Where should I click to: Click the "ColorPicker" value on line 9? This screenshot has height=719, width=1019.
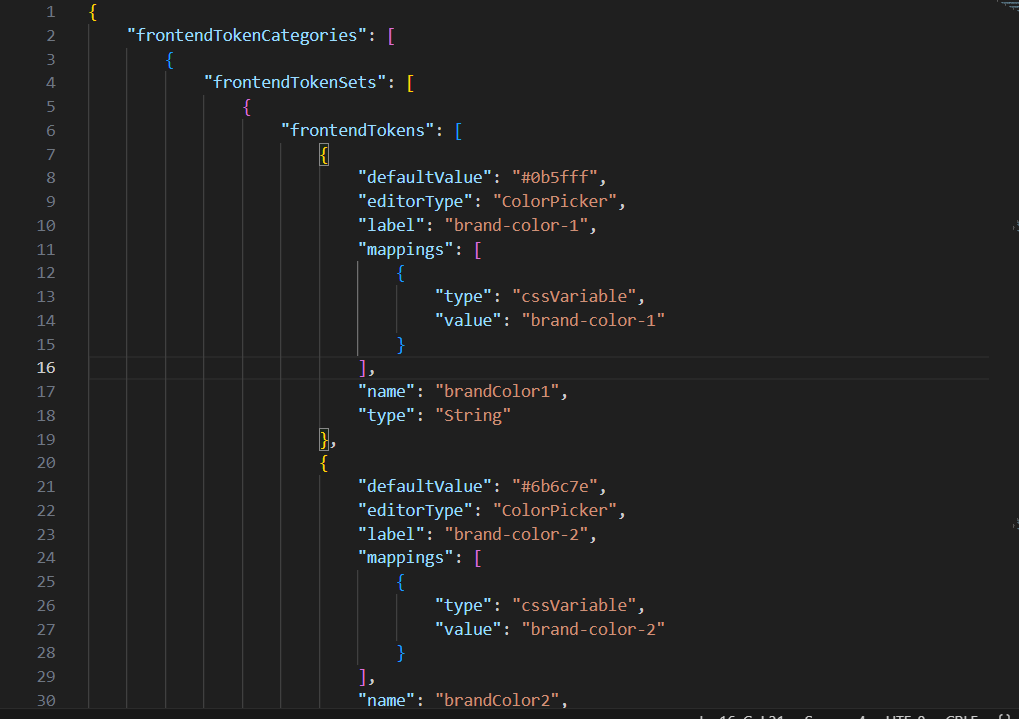[x=554, y=202]
